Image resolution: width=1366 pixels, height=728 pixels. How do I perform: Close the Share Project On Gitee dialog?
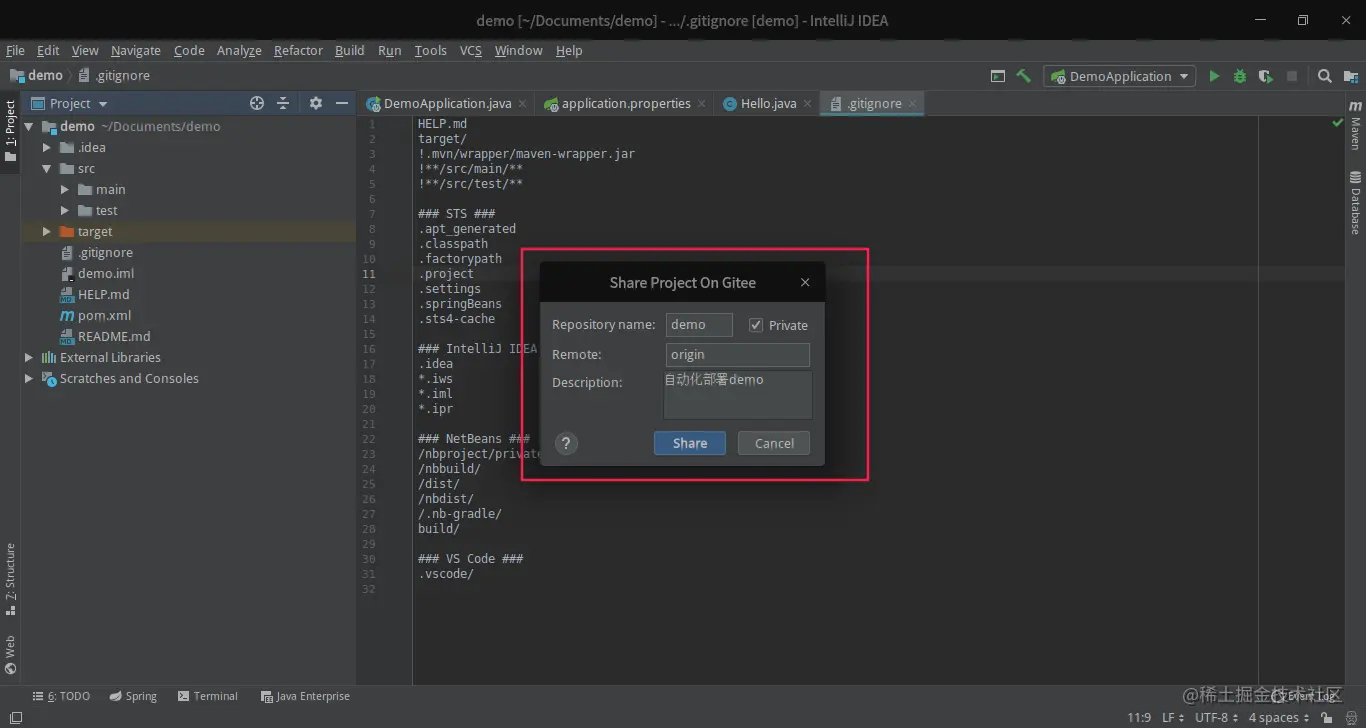coord(805,283)
